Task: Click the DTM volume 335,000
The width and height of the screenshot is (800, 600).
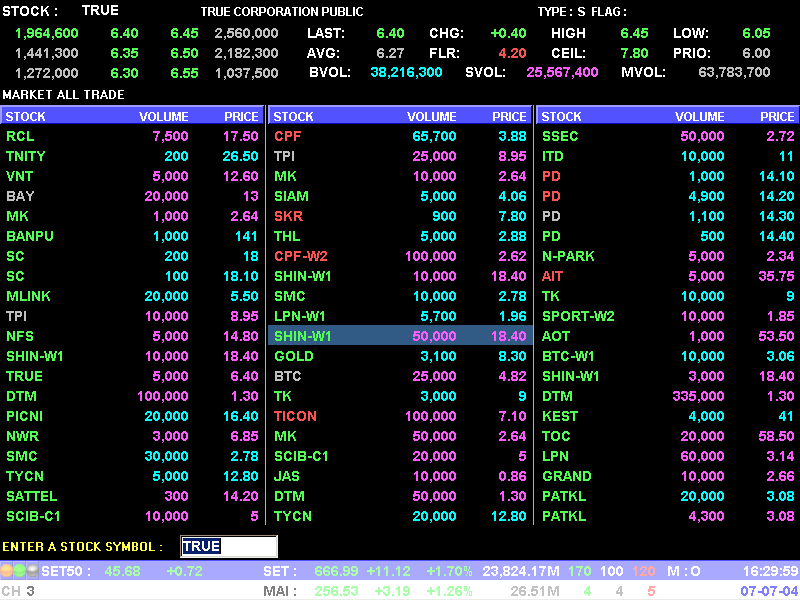Action: [x=698, y=396]
